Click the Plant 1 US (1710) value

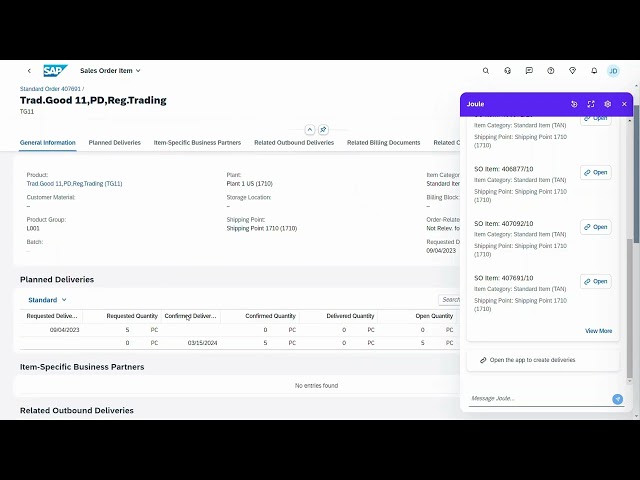(249, 184)
